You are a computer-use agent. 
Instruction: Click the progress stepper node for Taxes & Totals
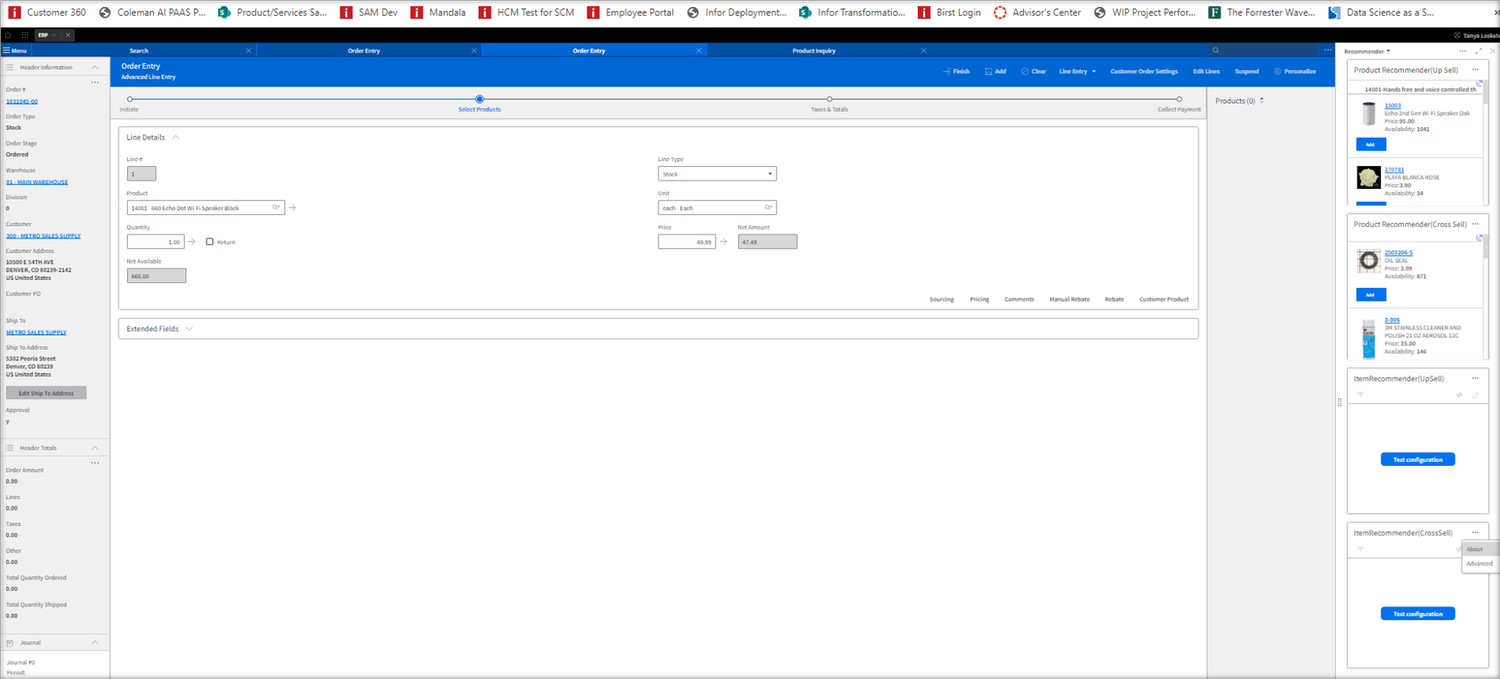point(828,99)
